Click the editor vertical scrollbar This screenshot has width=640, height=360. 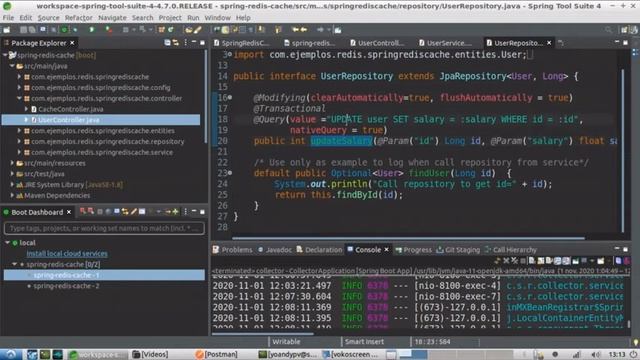[x=623, y=151]
